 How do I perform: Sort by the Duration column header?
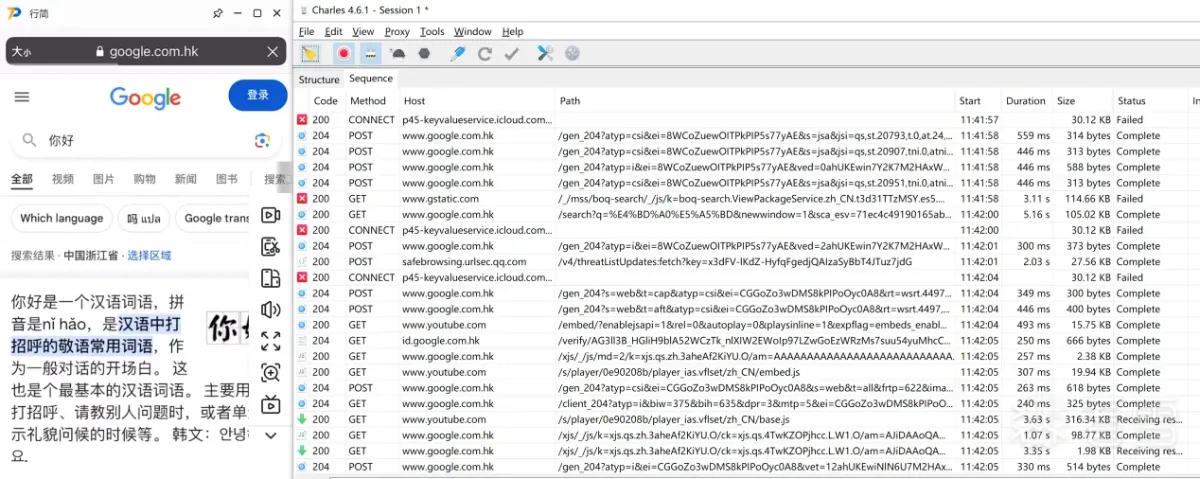coord(1025,101)
